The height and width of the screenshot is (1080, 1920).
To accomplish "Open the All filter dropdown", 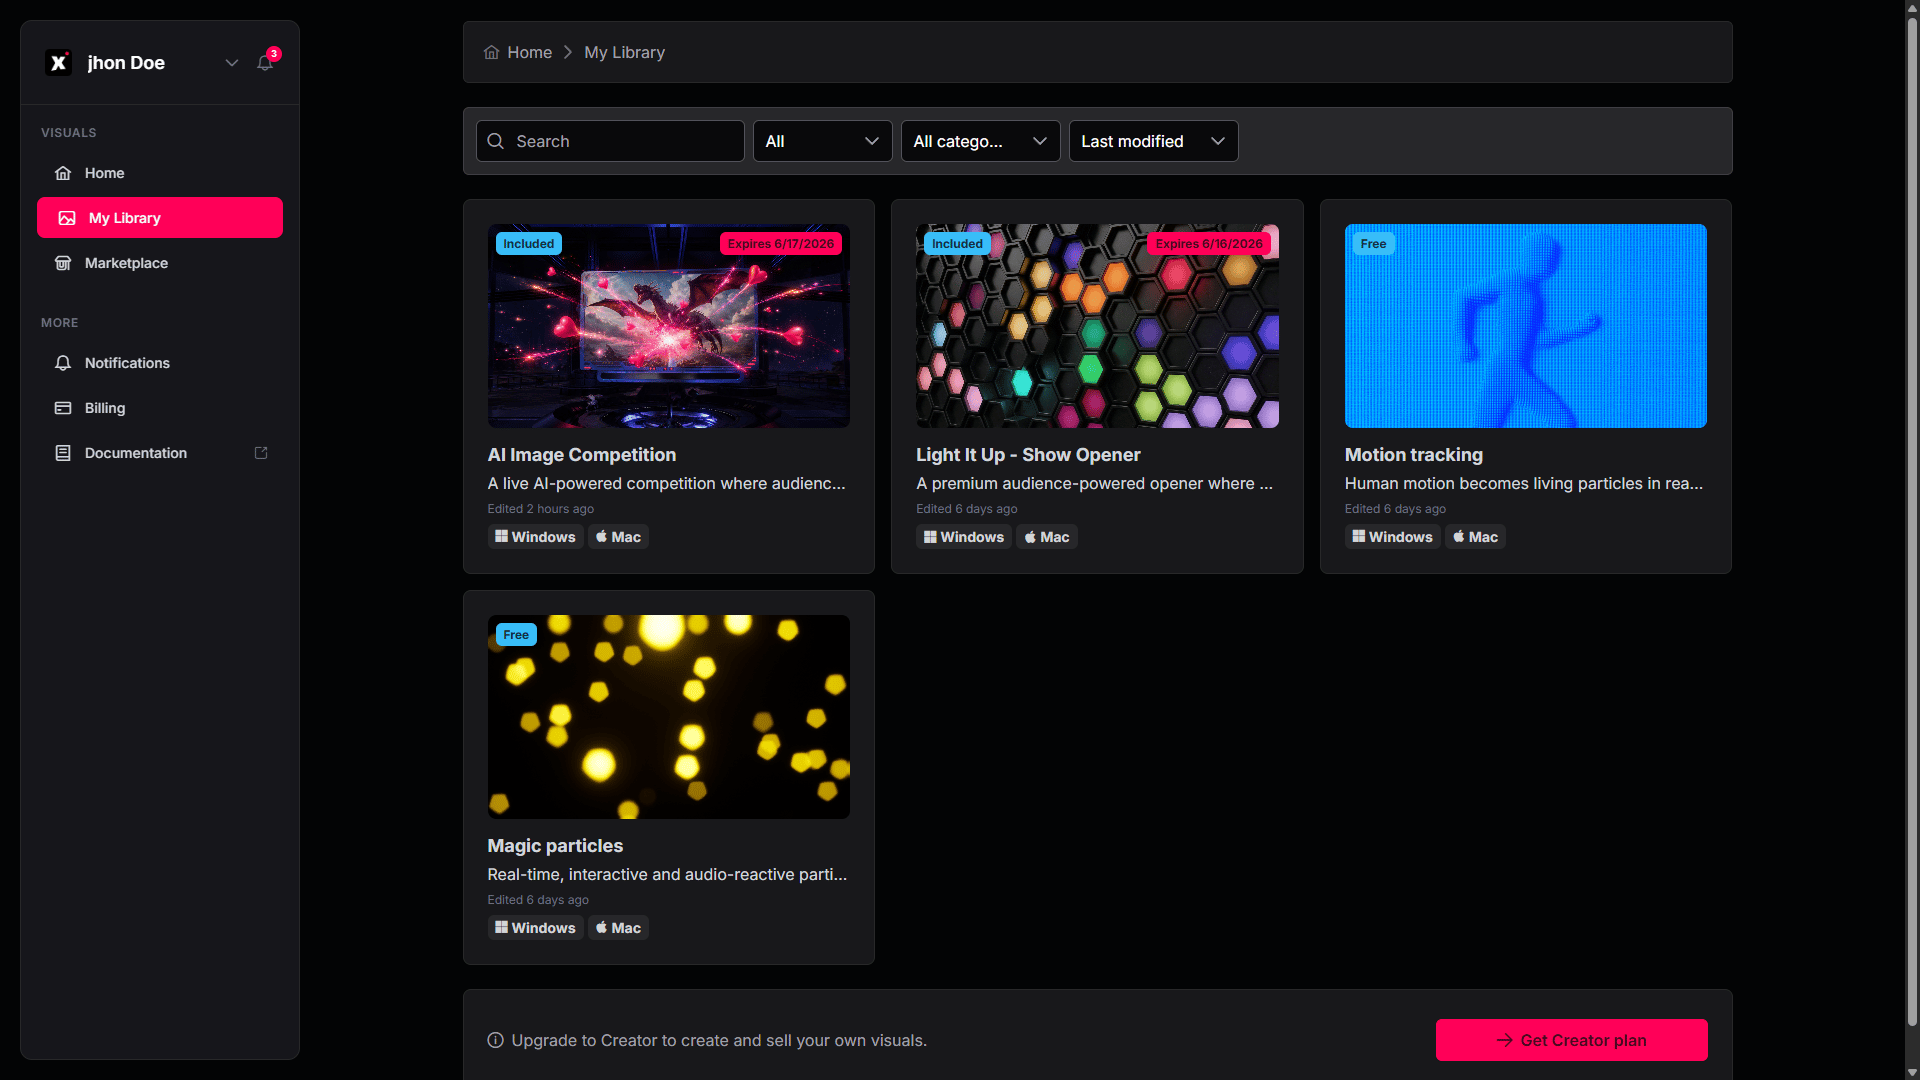I will click(x=822, y=141).
